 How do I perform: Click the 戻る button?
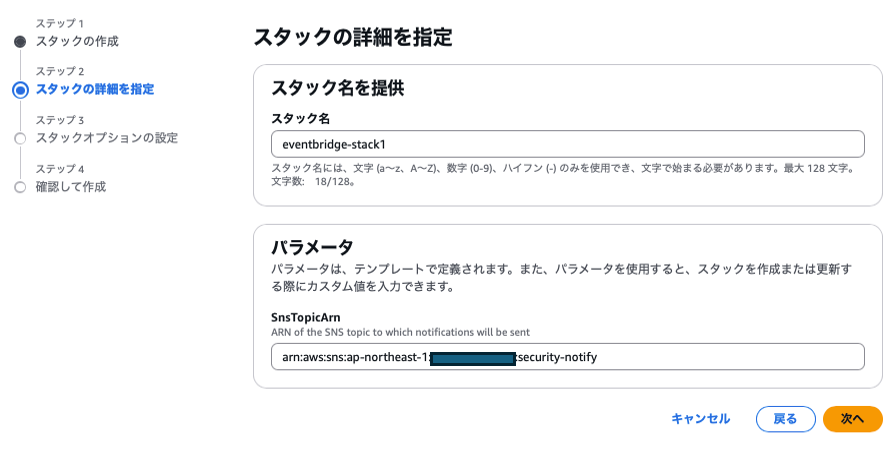click(786, 419)
